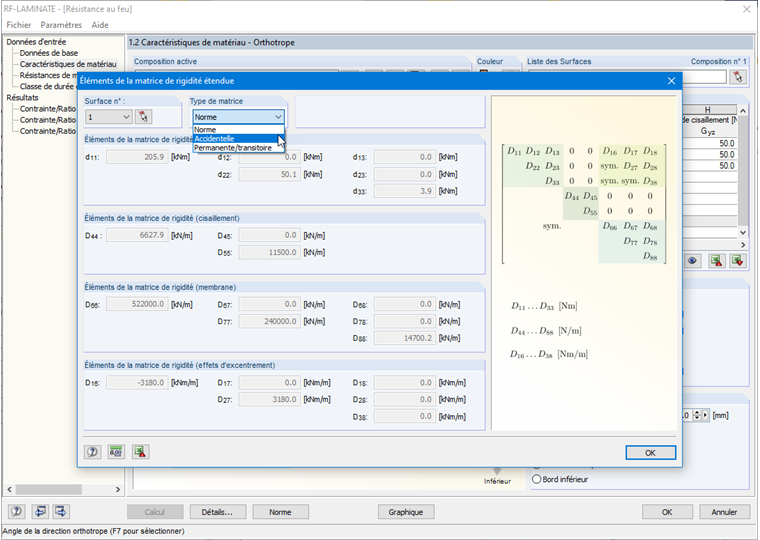This screenshot has height=540, width=760.
Task: Click the d11 field showing 205.9
Action: (x=137, y=157)
